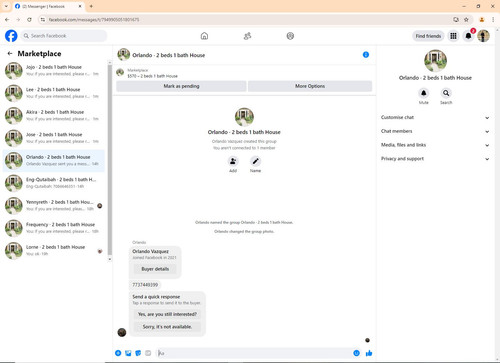Open a new browser tab
The image size is (500, 363).
tap(91, 6)
